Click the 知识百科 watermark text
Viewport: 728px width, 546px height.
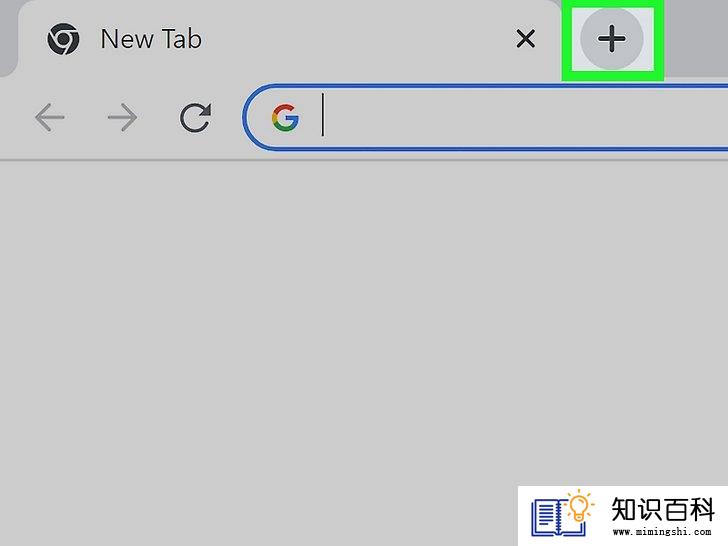[663, 509]
